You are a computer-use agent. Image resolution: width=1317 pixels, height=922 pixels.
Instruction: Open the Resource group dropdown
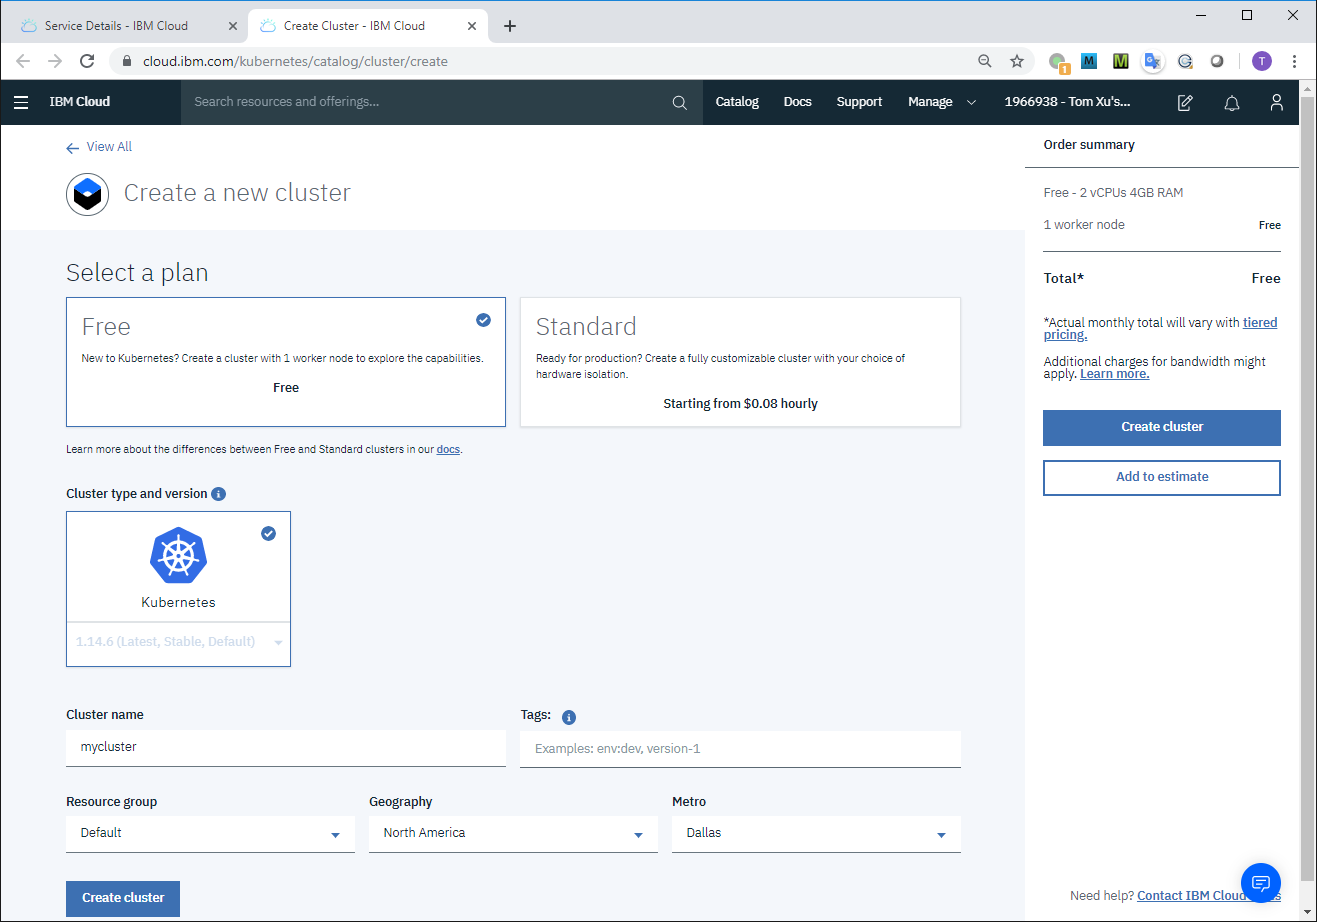210,834
